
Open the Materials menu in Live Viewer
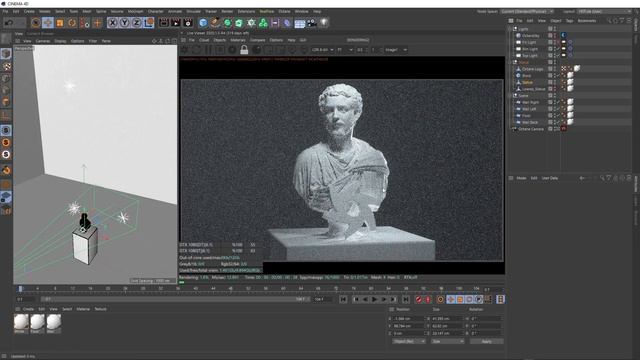click(x=238, y=40)
